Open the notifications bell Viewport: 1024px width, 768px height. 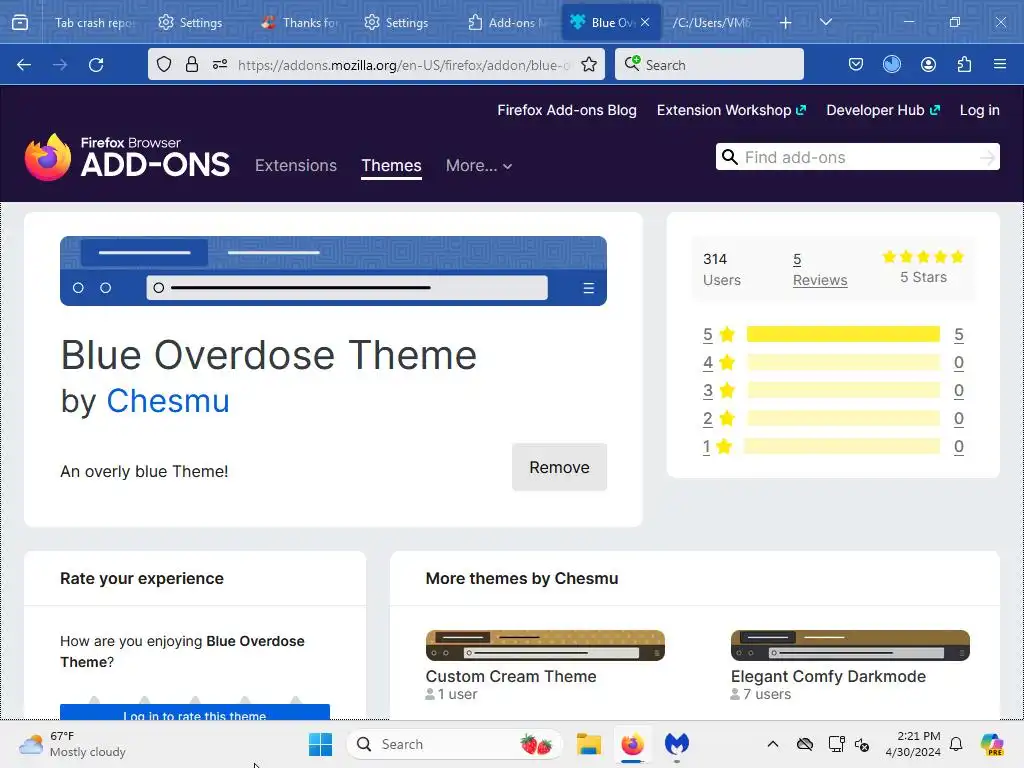pos(956,744)
